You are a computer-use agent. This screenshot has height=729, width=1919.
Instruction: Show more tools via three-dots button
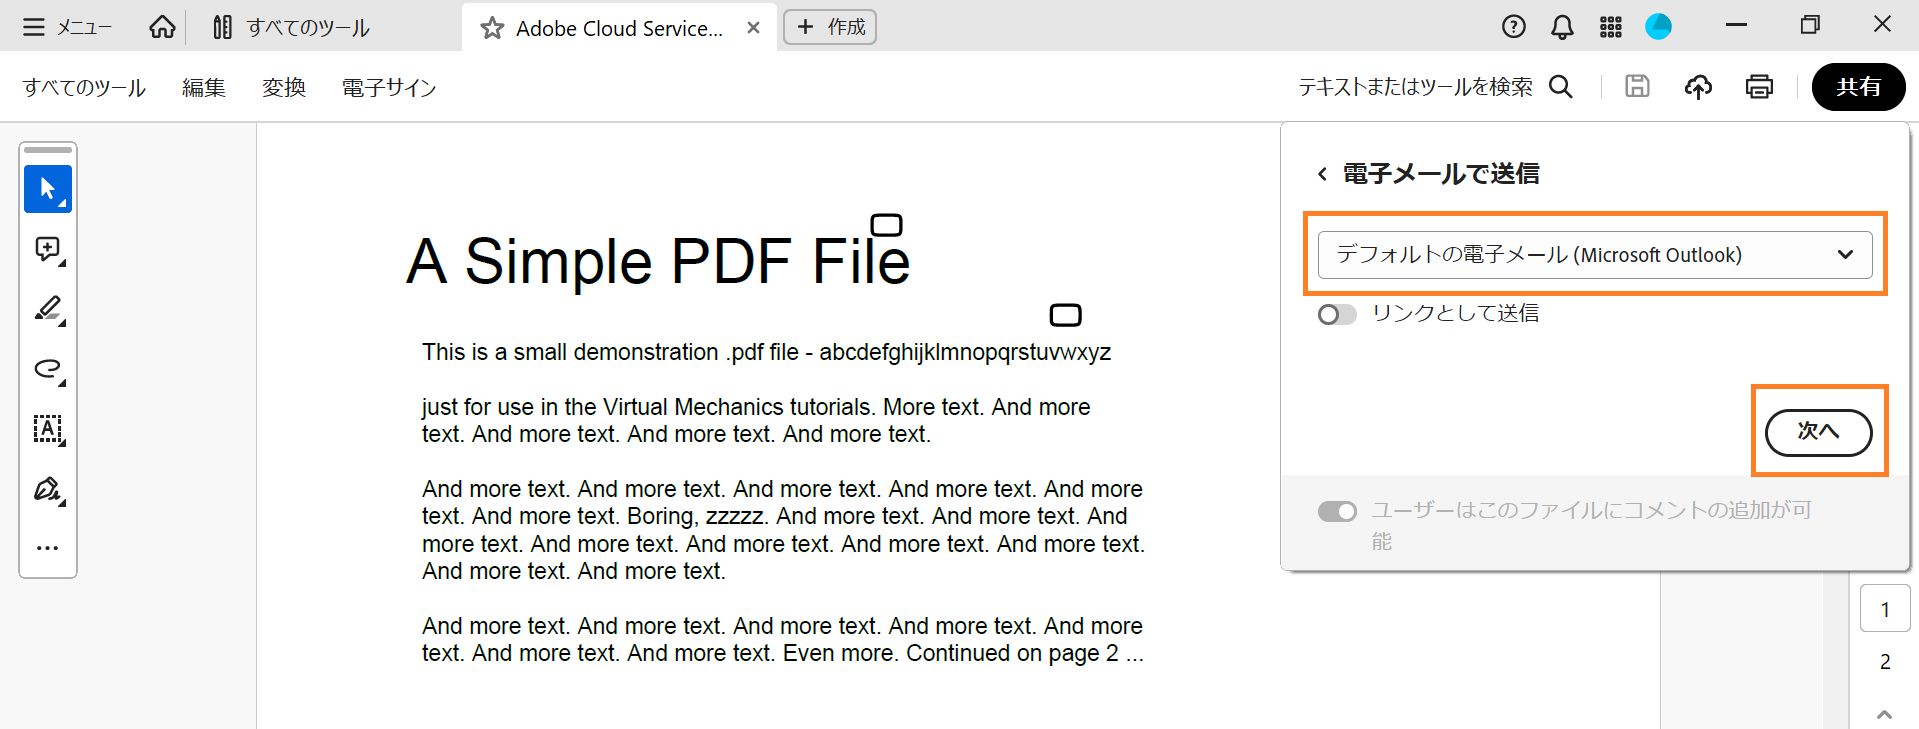click(47, 548)
